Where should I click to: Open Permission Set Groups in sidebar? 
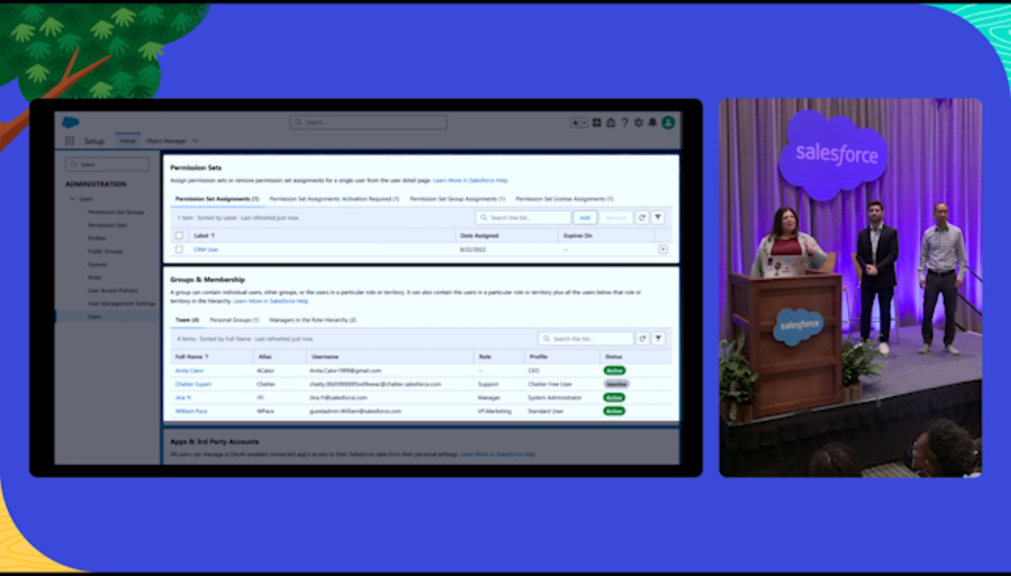tap(116, 212)
